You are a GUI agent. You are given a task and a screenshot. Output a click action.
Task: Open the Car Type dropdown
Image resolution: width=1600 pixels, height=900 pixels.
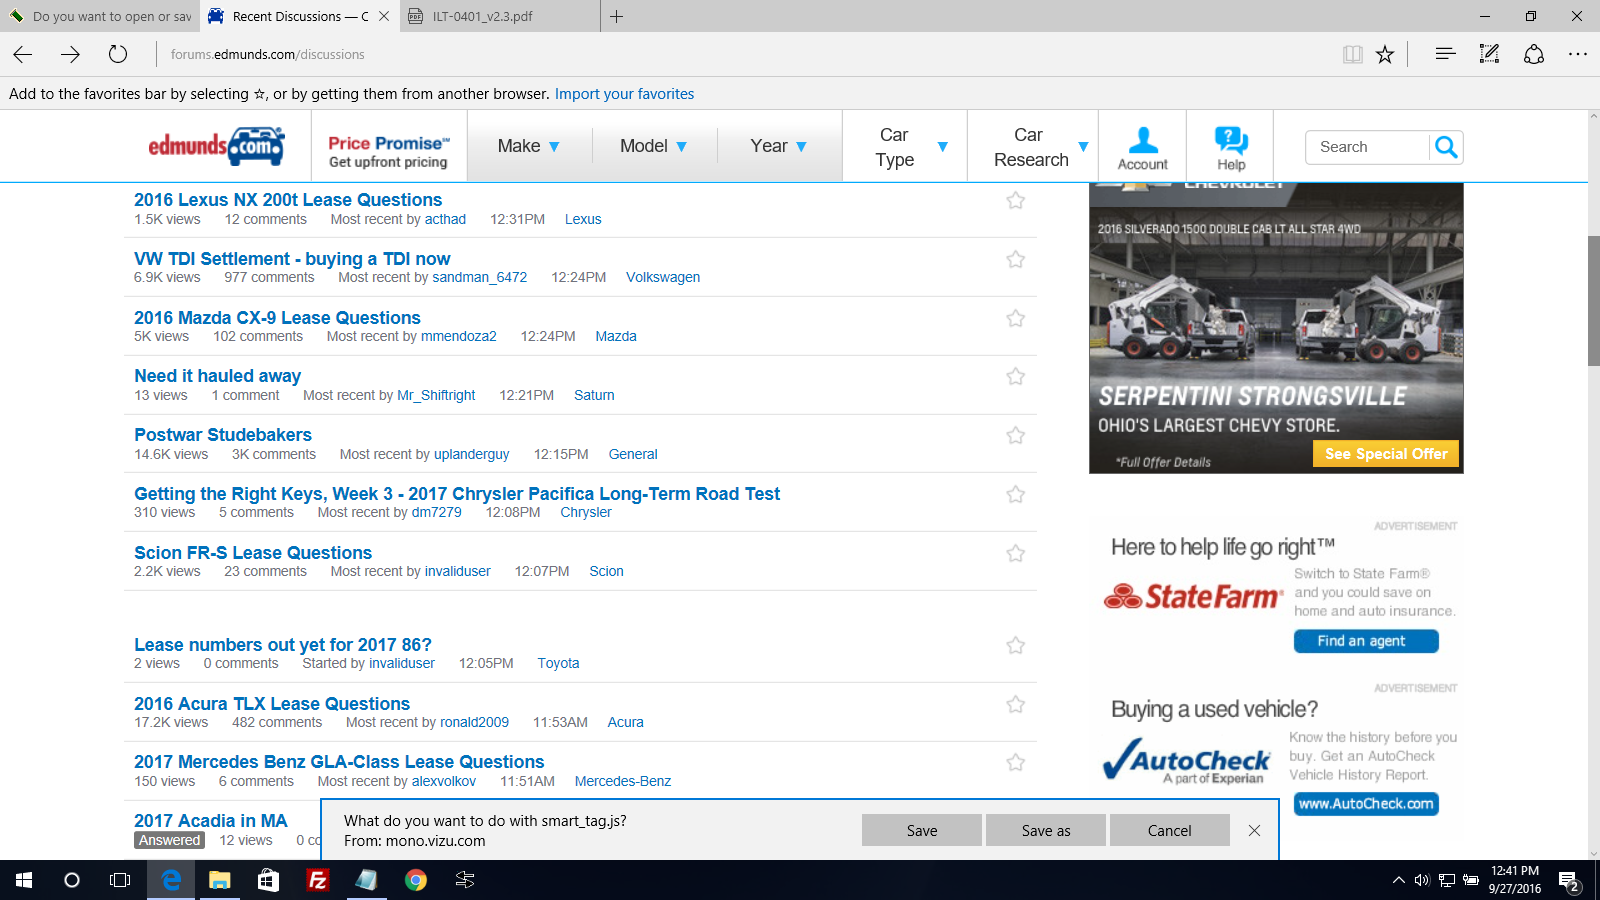click(x=905, y=147)
